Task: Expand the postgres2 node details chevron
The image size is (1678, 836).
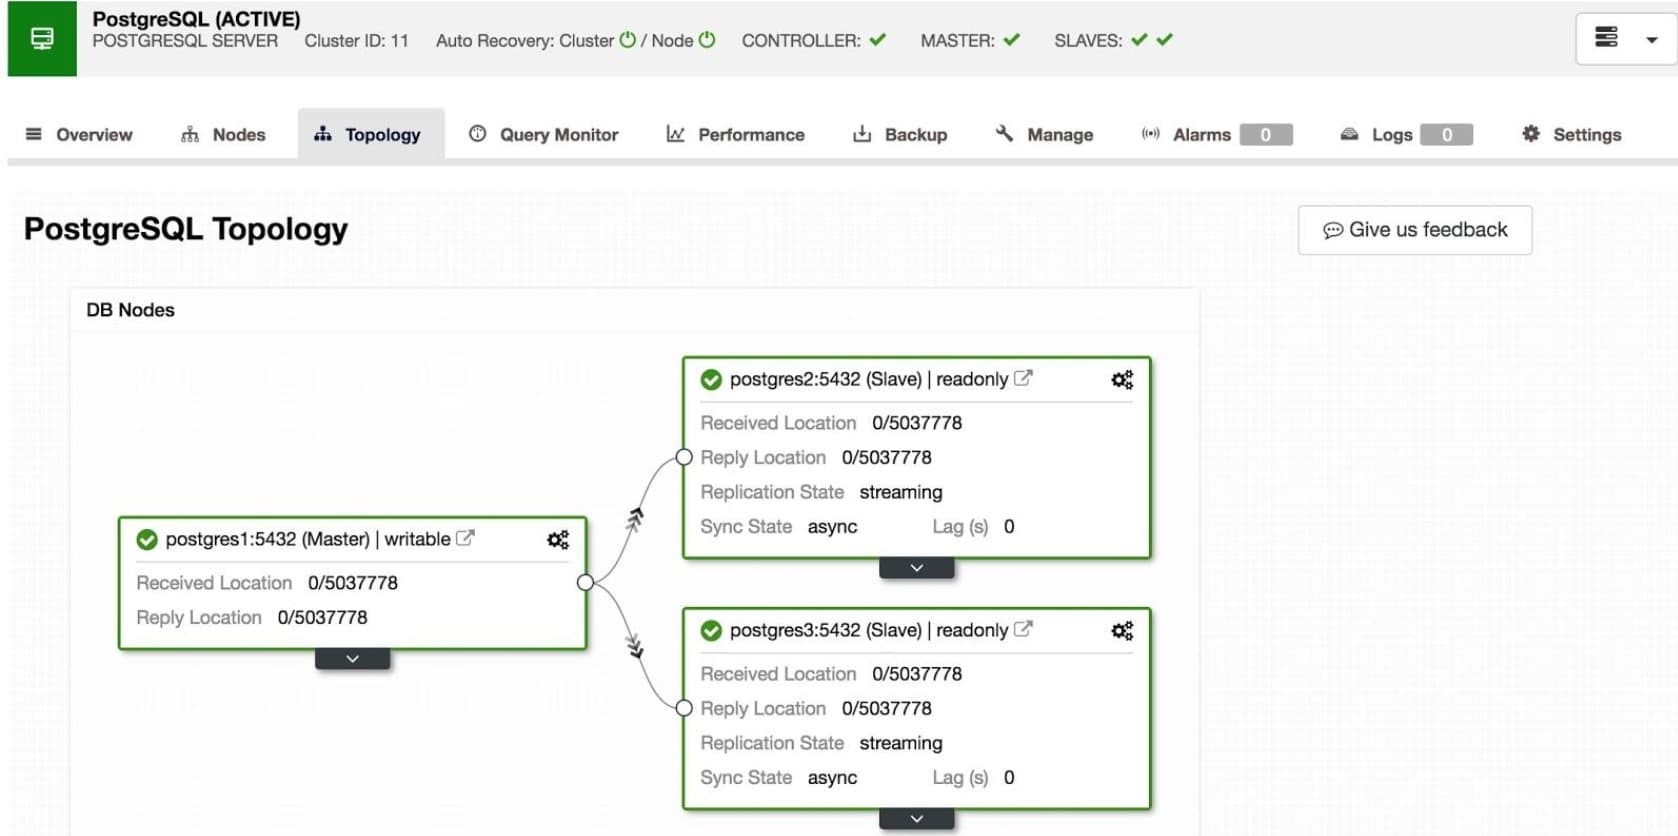Action: point(917,568)
